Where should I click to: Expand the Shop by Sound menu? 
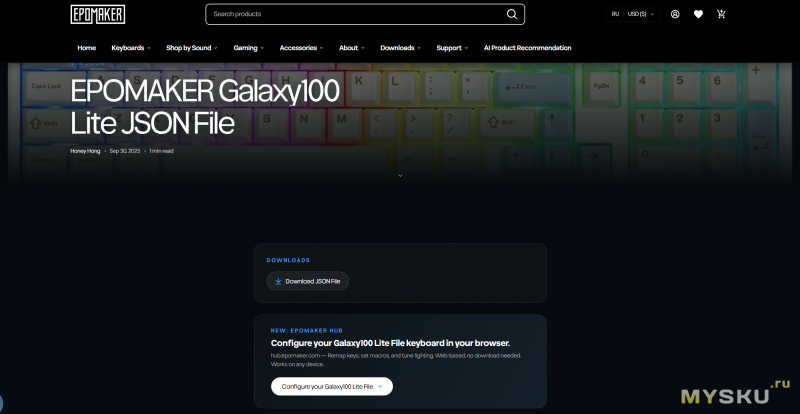pos(191,48)
